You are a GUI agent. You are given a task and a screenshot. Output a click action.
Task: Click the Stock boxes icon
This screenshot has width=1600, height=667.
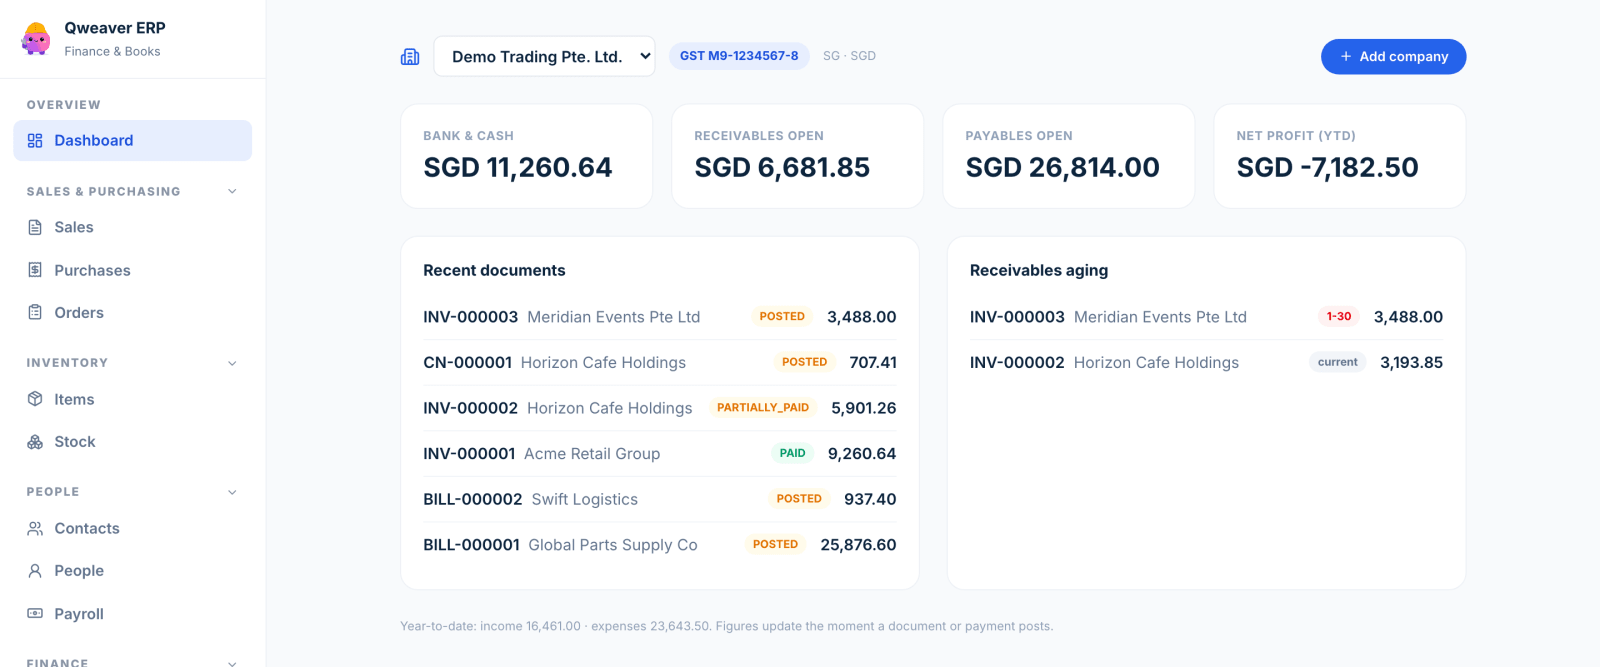(35, 441)
